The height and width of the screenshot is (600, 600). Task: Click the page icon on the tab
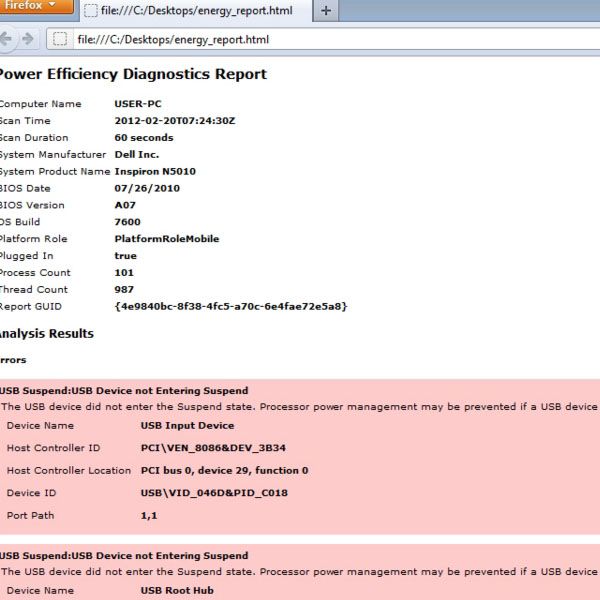point(91,11)
